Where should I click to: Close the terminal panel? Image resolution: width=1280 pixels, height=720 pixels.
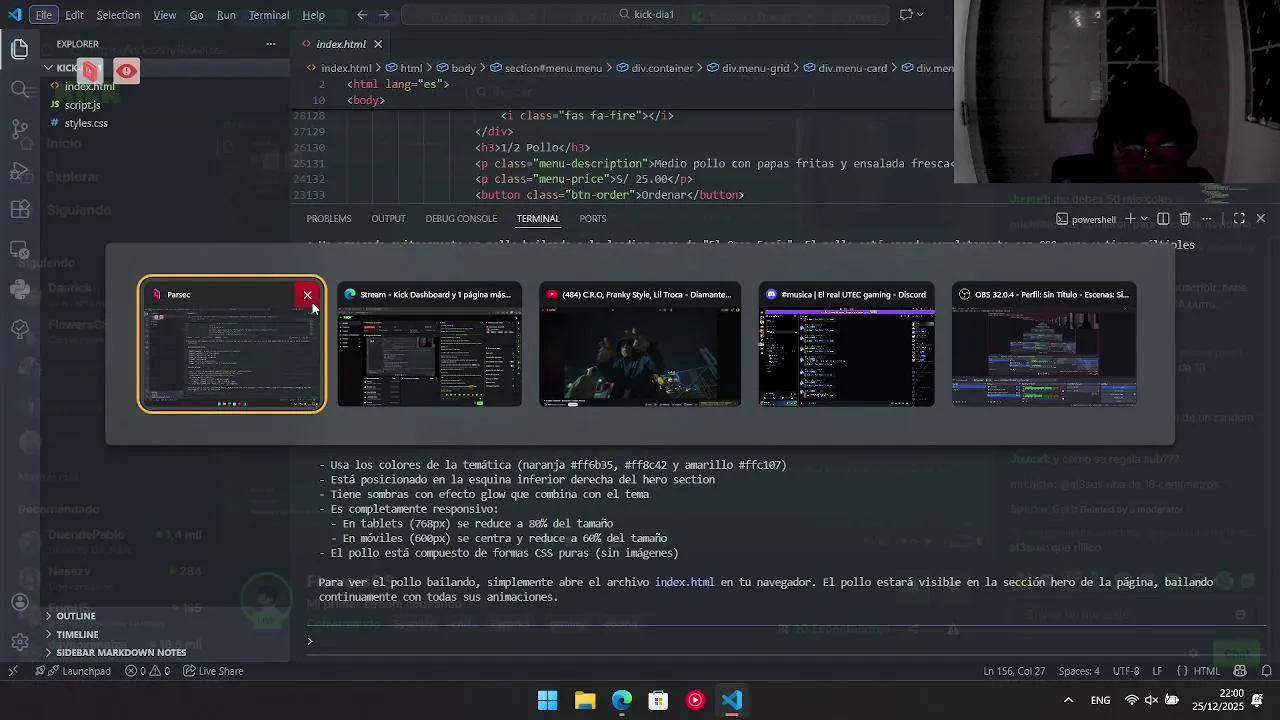pos(1261,218)
